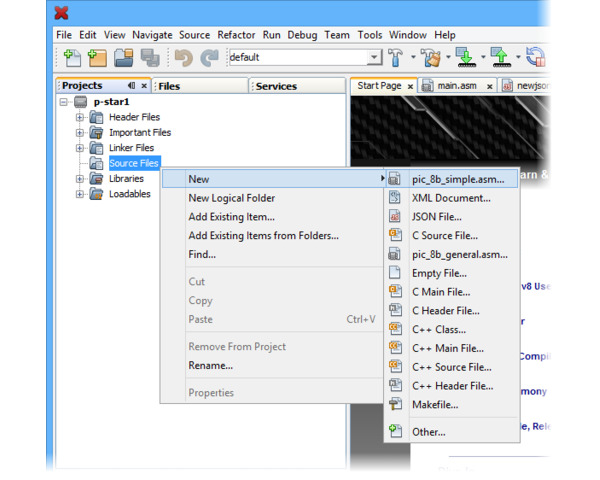600x480 pixels.
Task: Click the Build Project hammer icon
Action: 395,58
